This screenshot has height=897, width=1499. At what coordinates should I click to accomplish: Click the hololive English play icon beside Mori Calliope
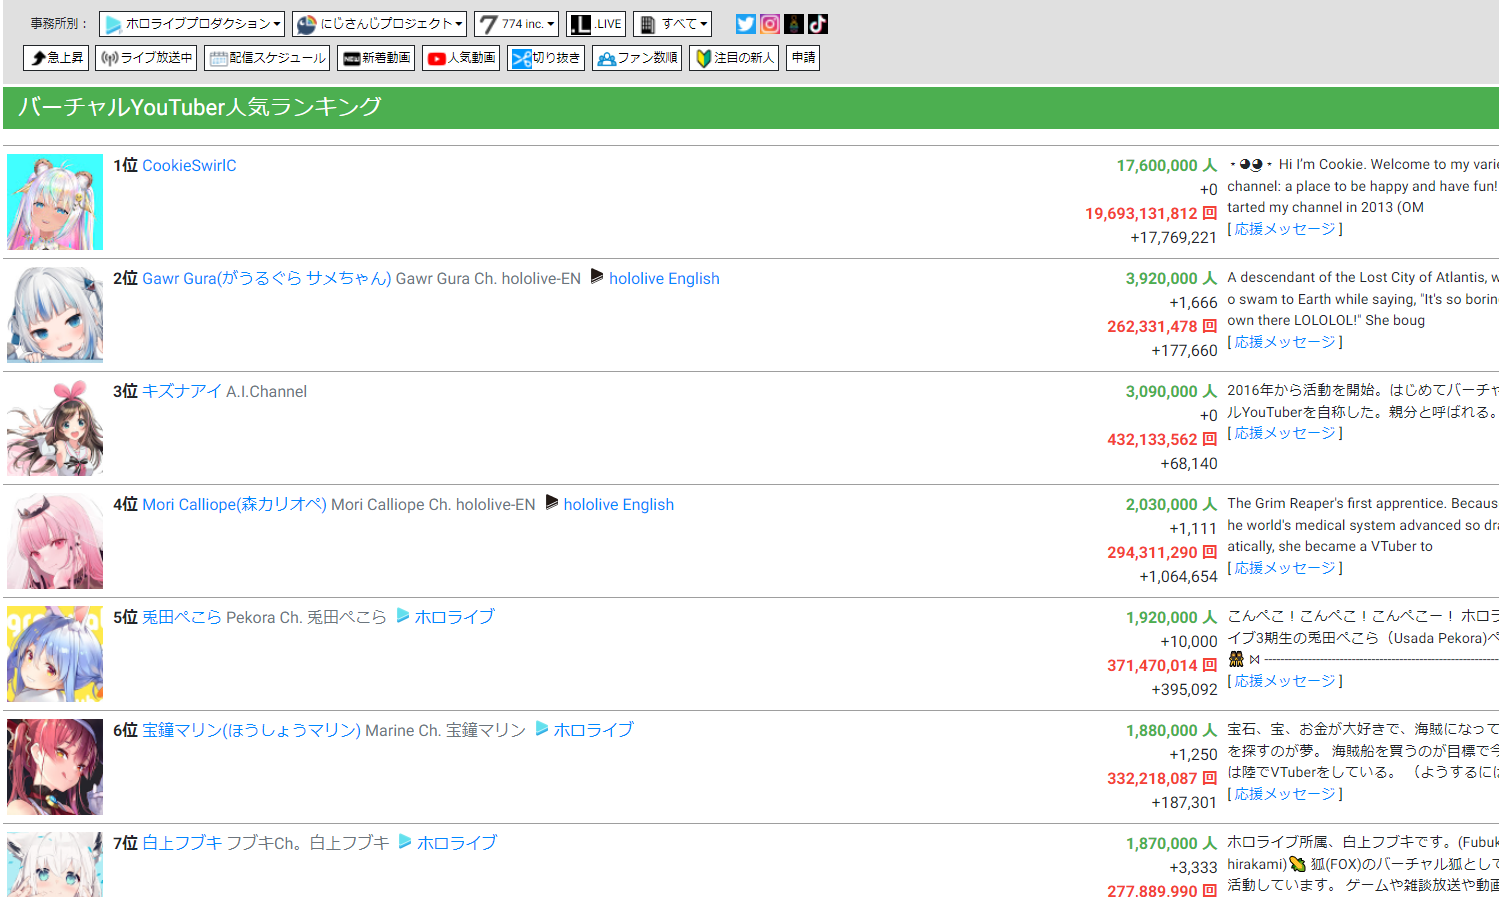552,503
